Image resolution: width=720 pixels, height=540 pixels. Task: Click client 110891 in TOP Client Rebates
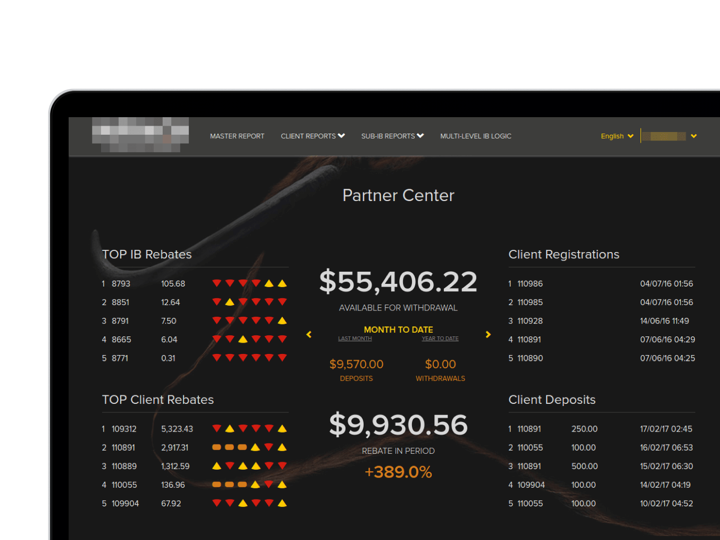tap(123, 448)
